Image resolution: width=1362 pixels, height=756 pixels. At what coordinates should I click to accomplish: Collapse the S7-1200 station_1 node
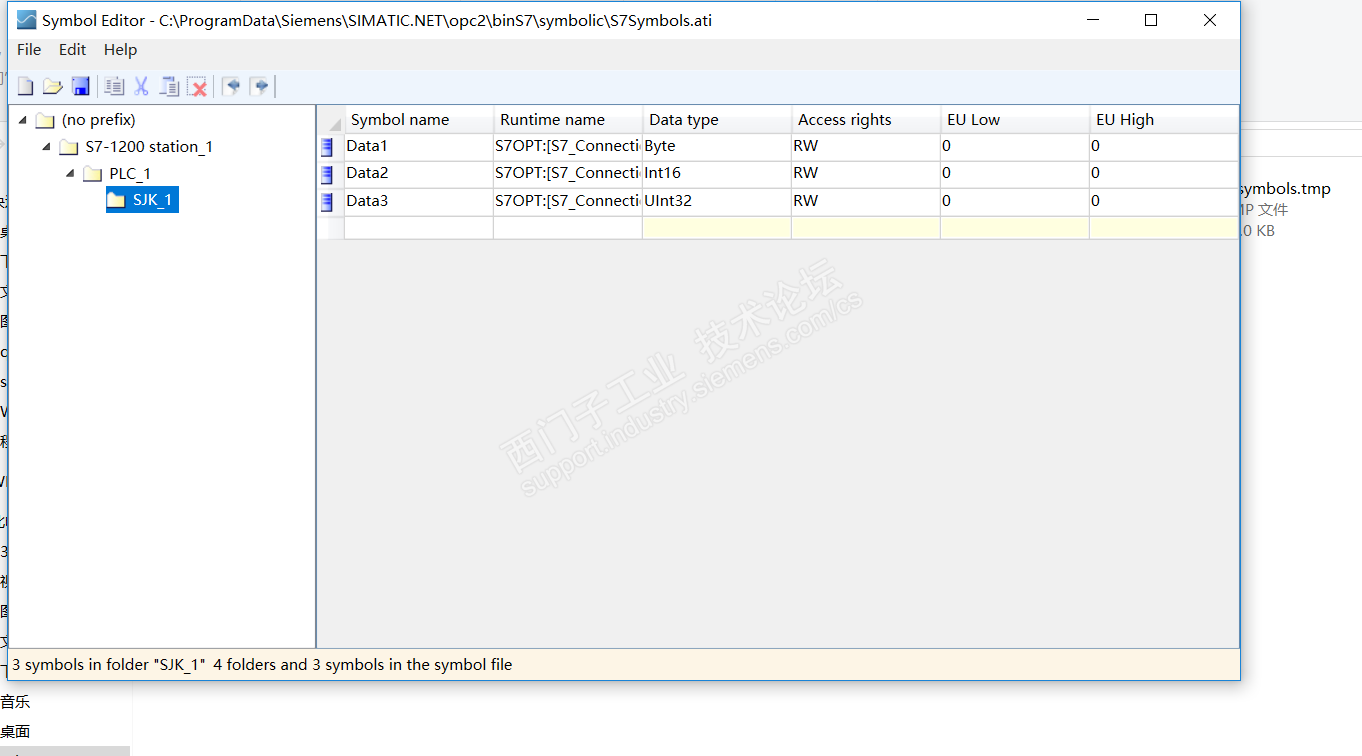(47, 147)
